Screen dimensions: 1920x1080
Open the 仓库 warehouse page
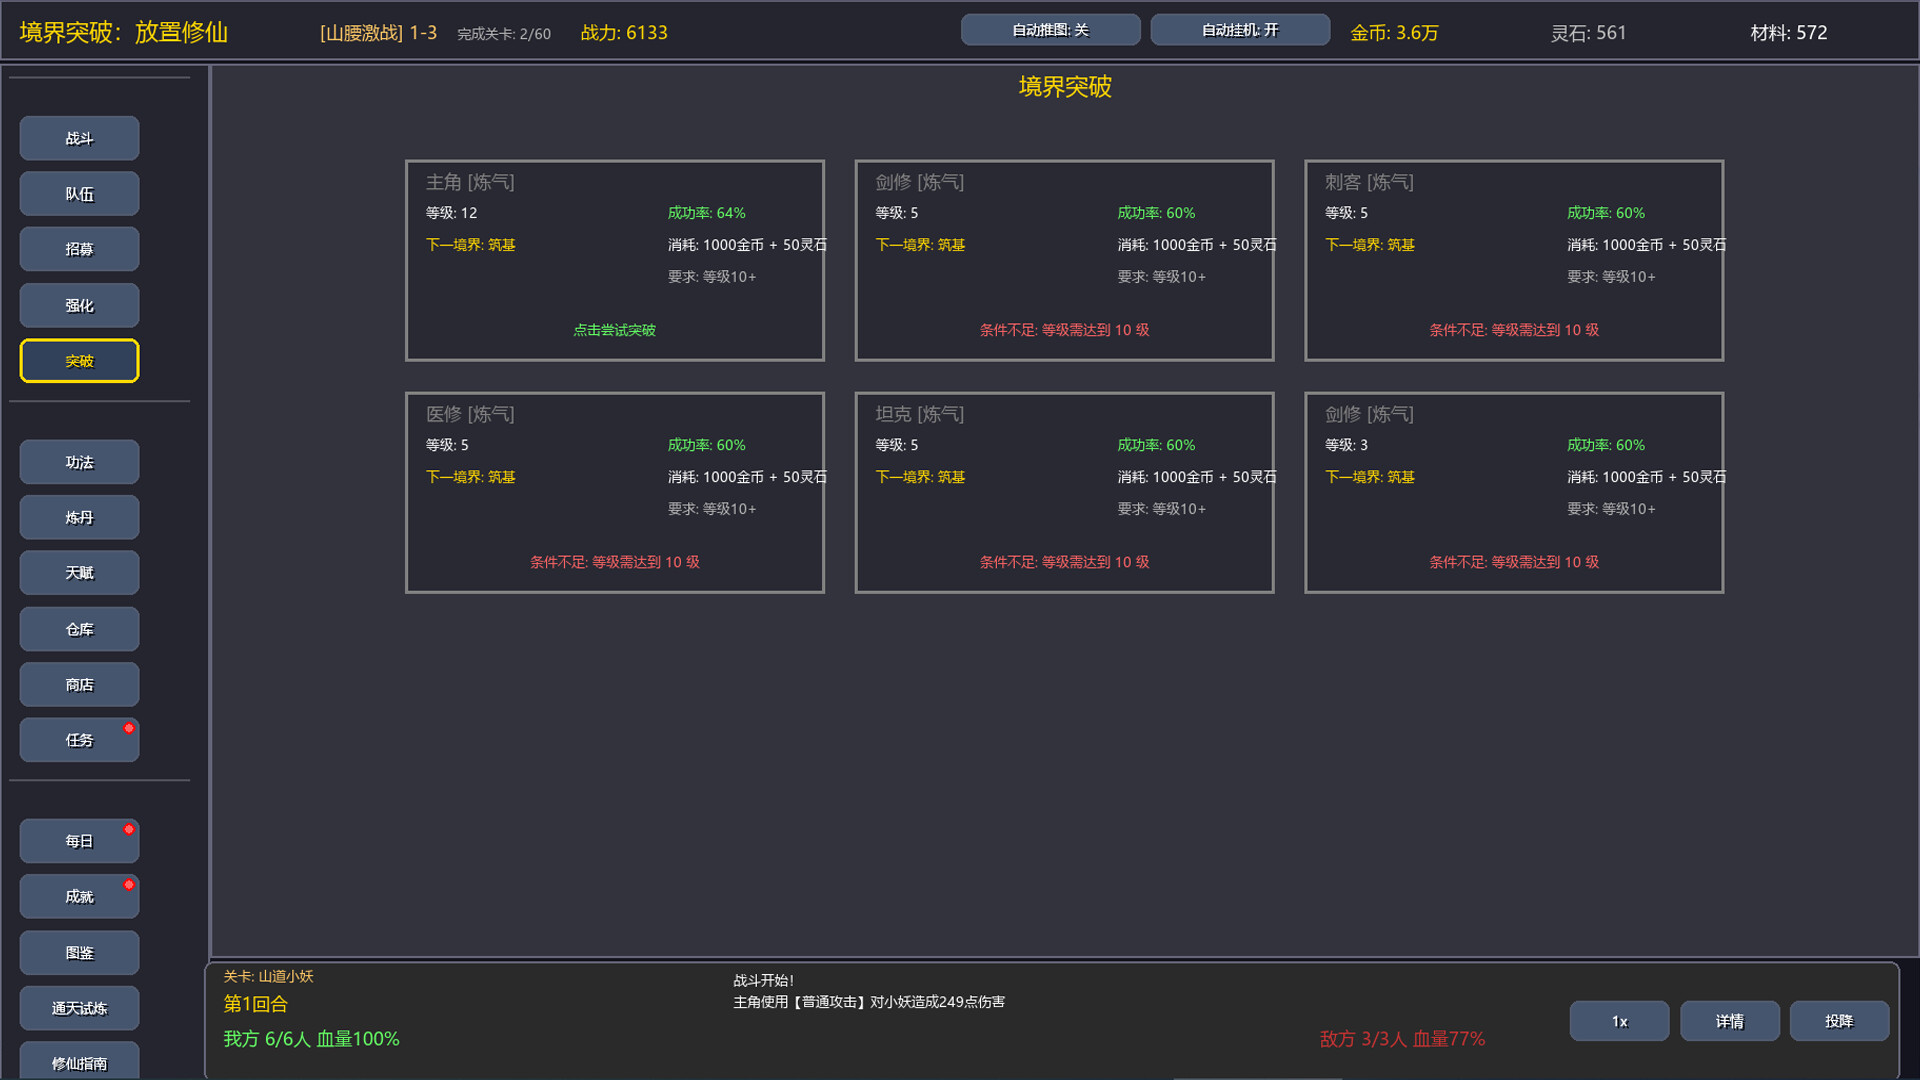pyautogui.click(x=79, y=629)
